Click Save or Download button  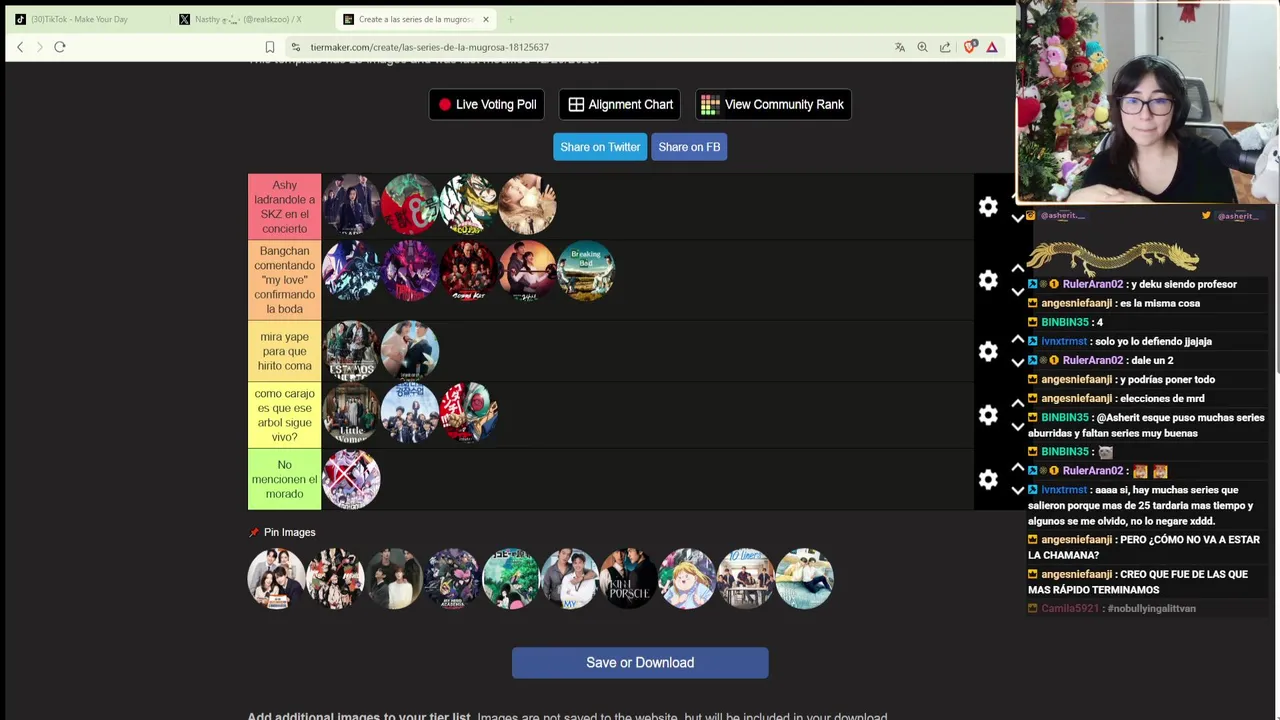[640, 663]
